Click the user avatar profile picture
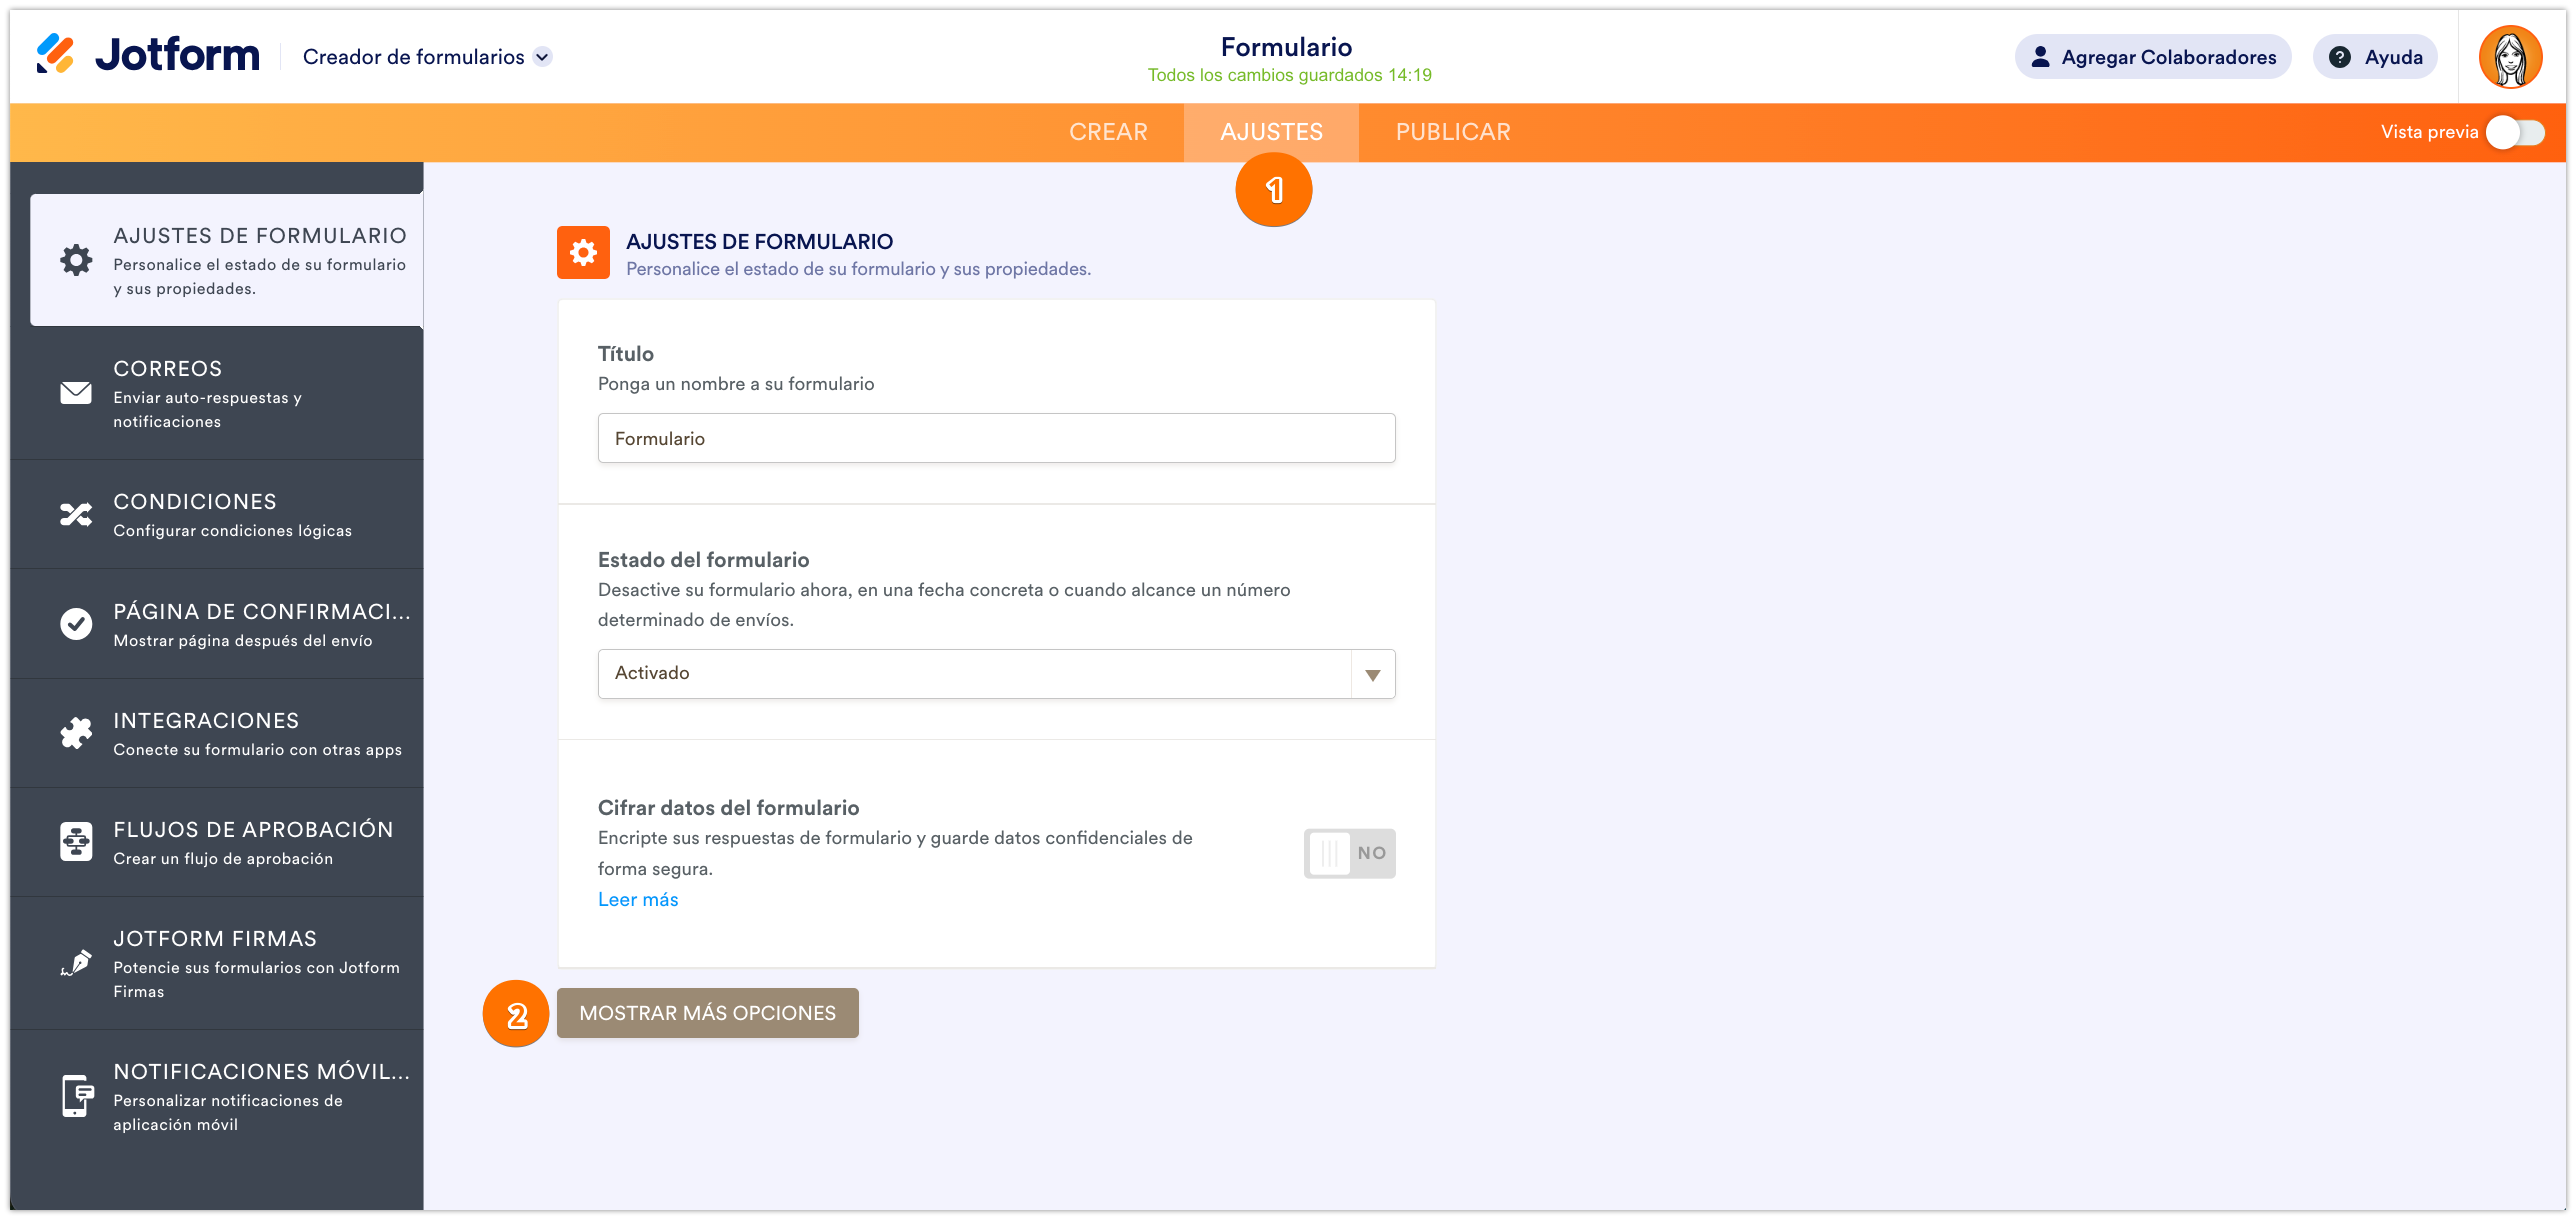The height and width of the screenshot is (1220, 2576). point(2509,57)
